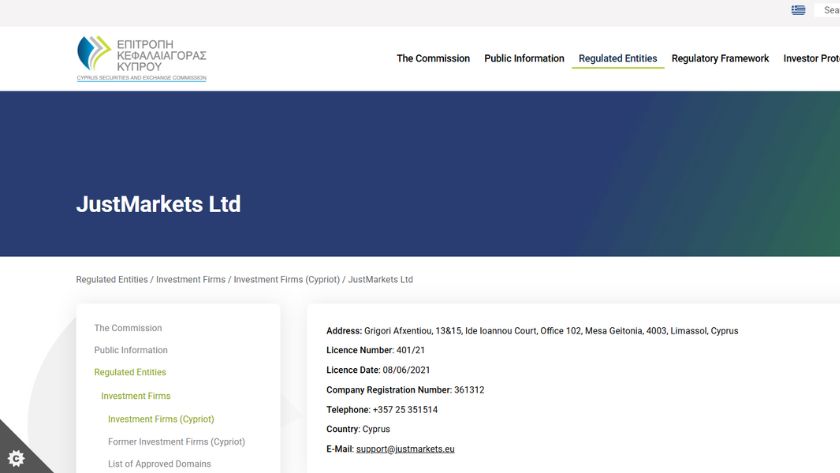Select Public Information in sidebar
Viewport: 840px width, 473px height.
click(131, 350)
